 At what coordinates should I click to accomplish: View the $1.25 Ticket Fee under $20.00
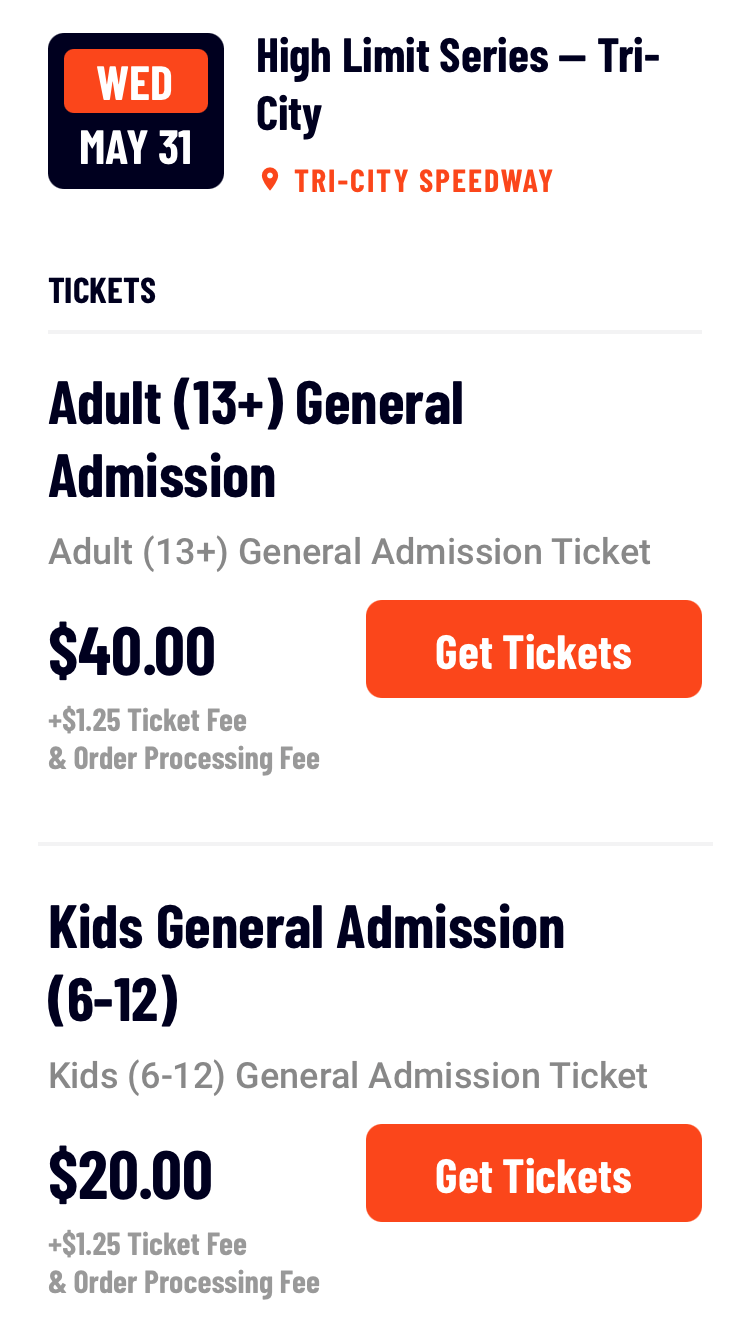[x=148, y=1244]
